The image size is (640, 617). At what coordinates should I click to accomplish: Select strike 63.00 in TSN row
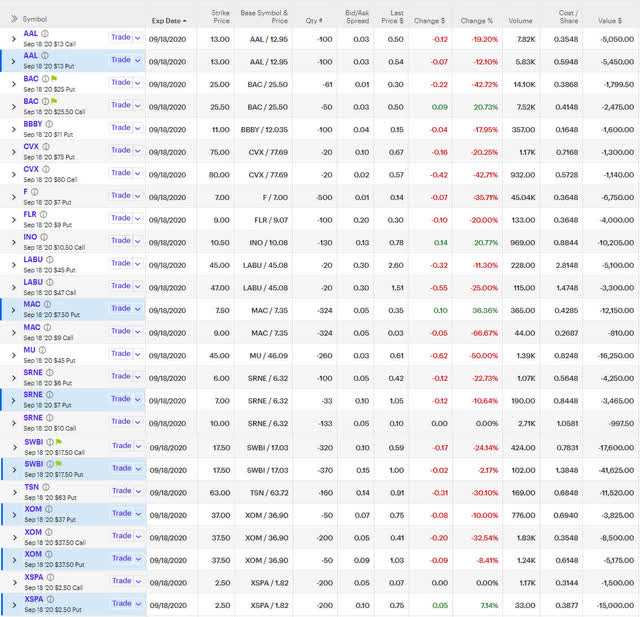click(220, 493)
